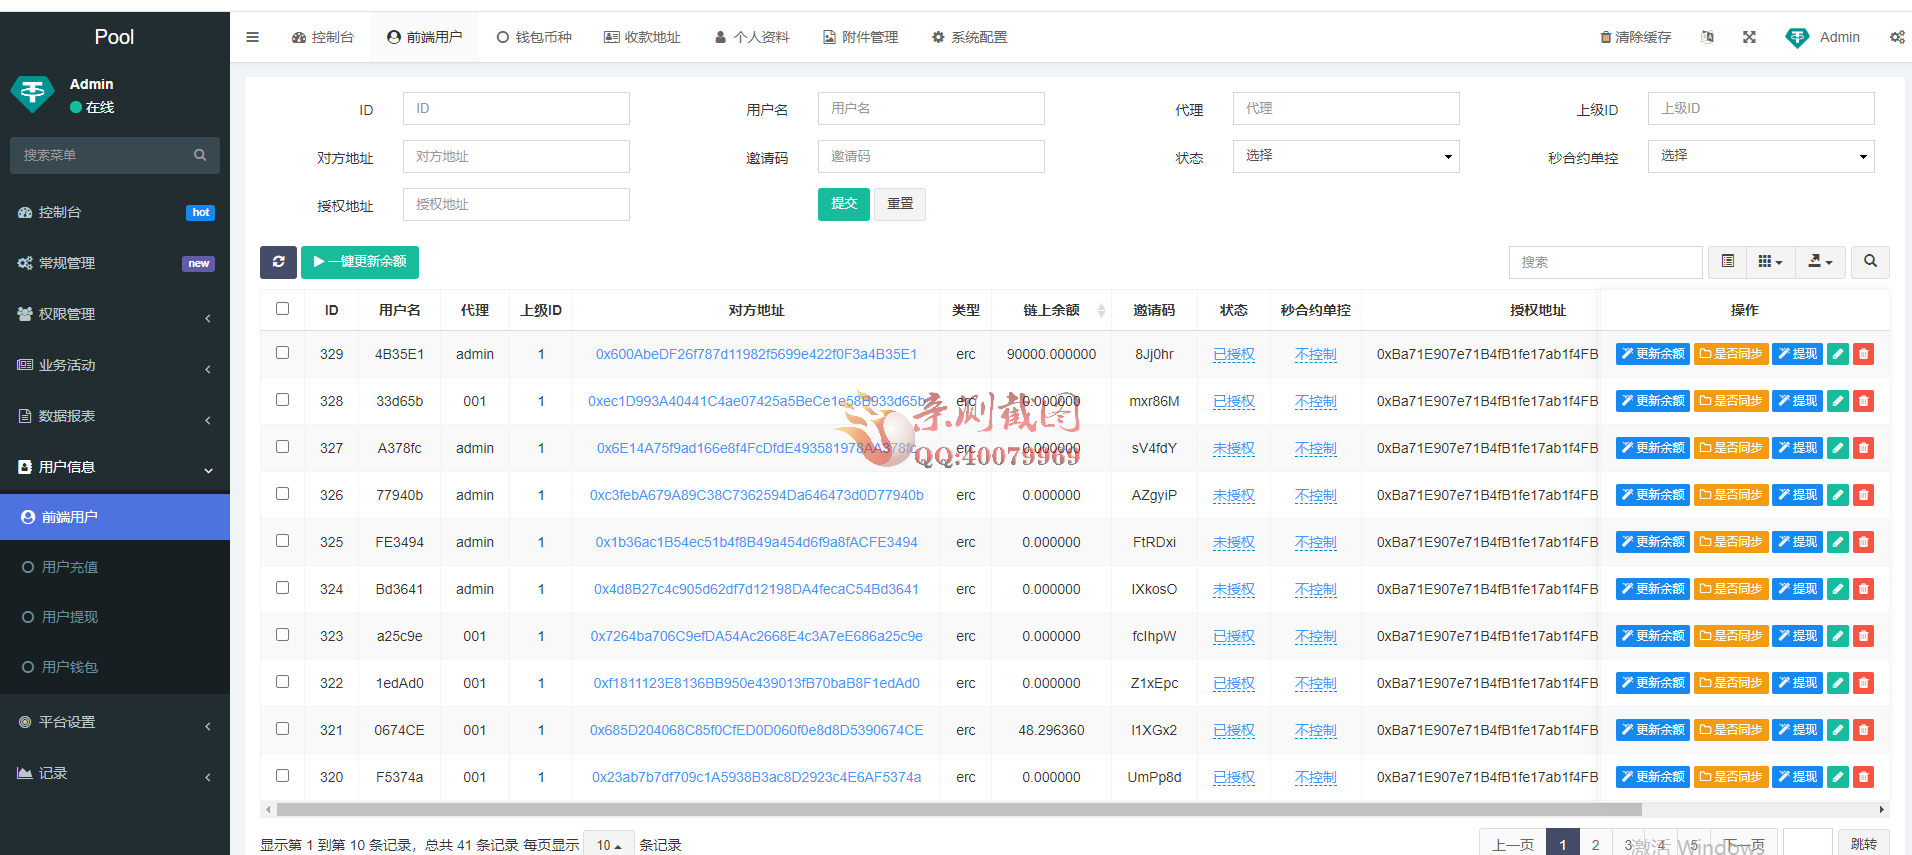This screenshot has height=855, width=1912.
Task: Enter fullscreen with the expand icon
Action: click(x=1749, y=37)
